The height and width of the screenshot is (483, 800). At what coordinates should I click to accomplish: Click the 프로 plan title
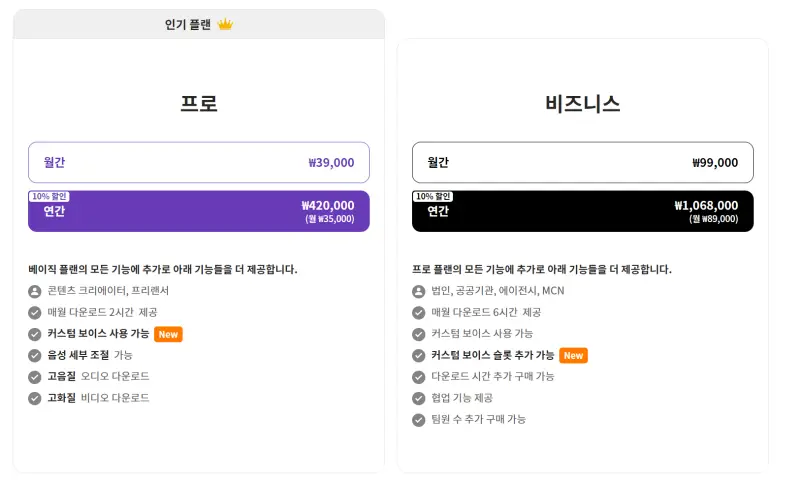[198, 104]
